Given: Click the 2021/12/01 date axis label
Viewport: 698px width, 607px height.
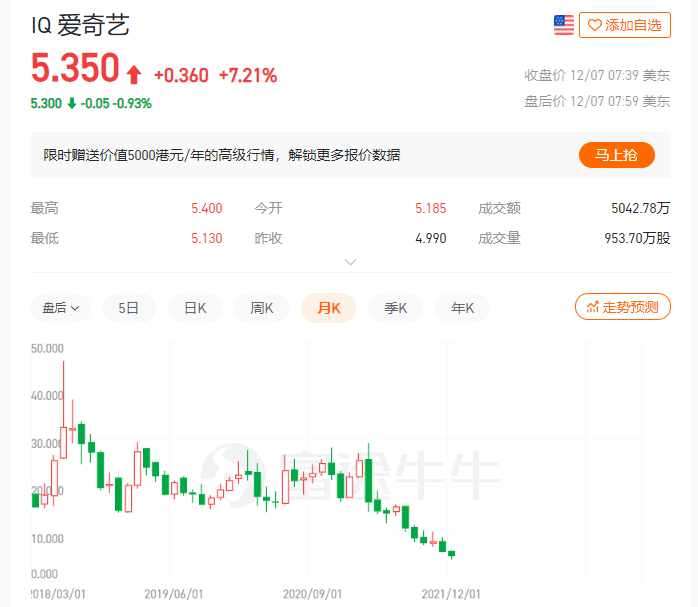Looking at the screenshot, I should [x=451, y=594].
